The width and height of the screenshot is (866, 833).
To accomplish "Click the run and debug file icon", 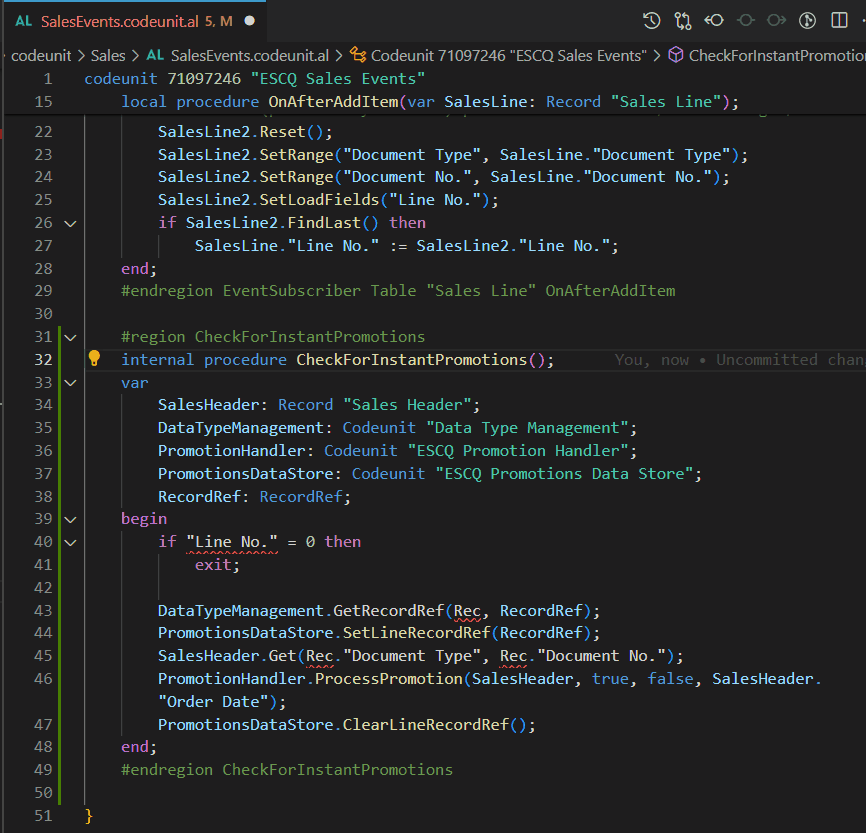I will point(806,19).
